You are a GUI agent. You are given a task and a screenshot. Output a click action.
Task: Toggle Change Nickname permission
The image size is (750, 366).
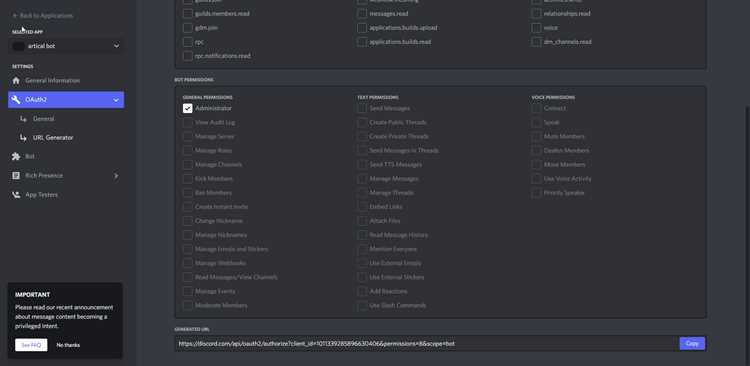click(x=188, y=221)
